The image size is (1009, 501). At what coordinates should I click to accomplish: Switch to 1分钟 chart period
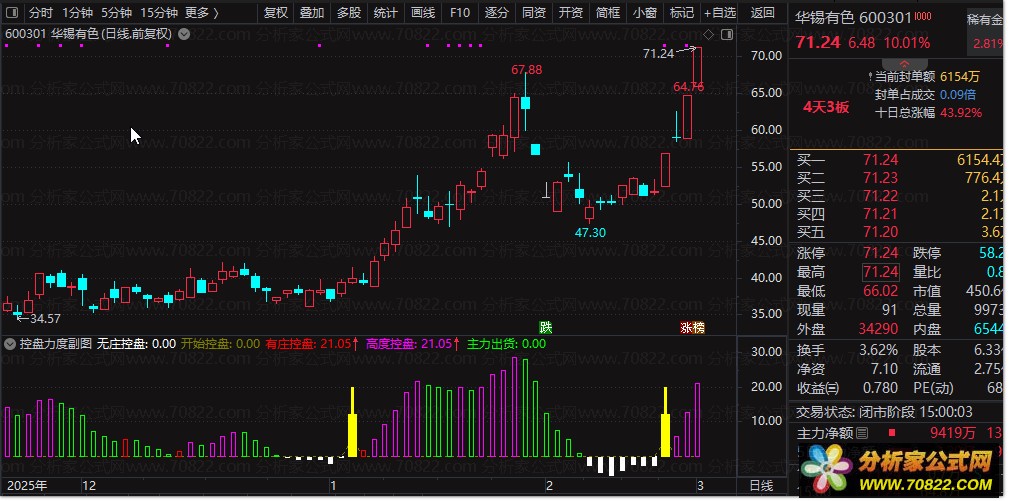(78, 12)
